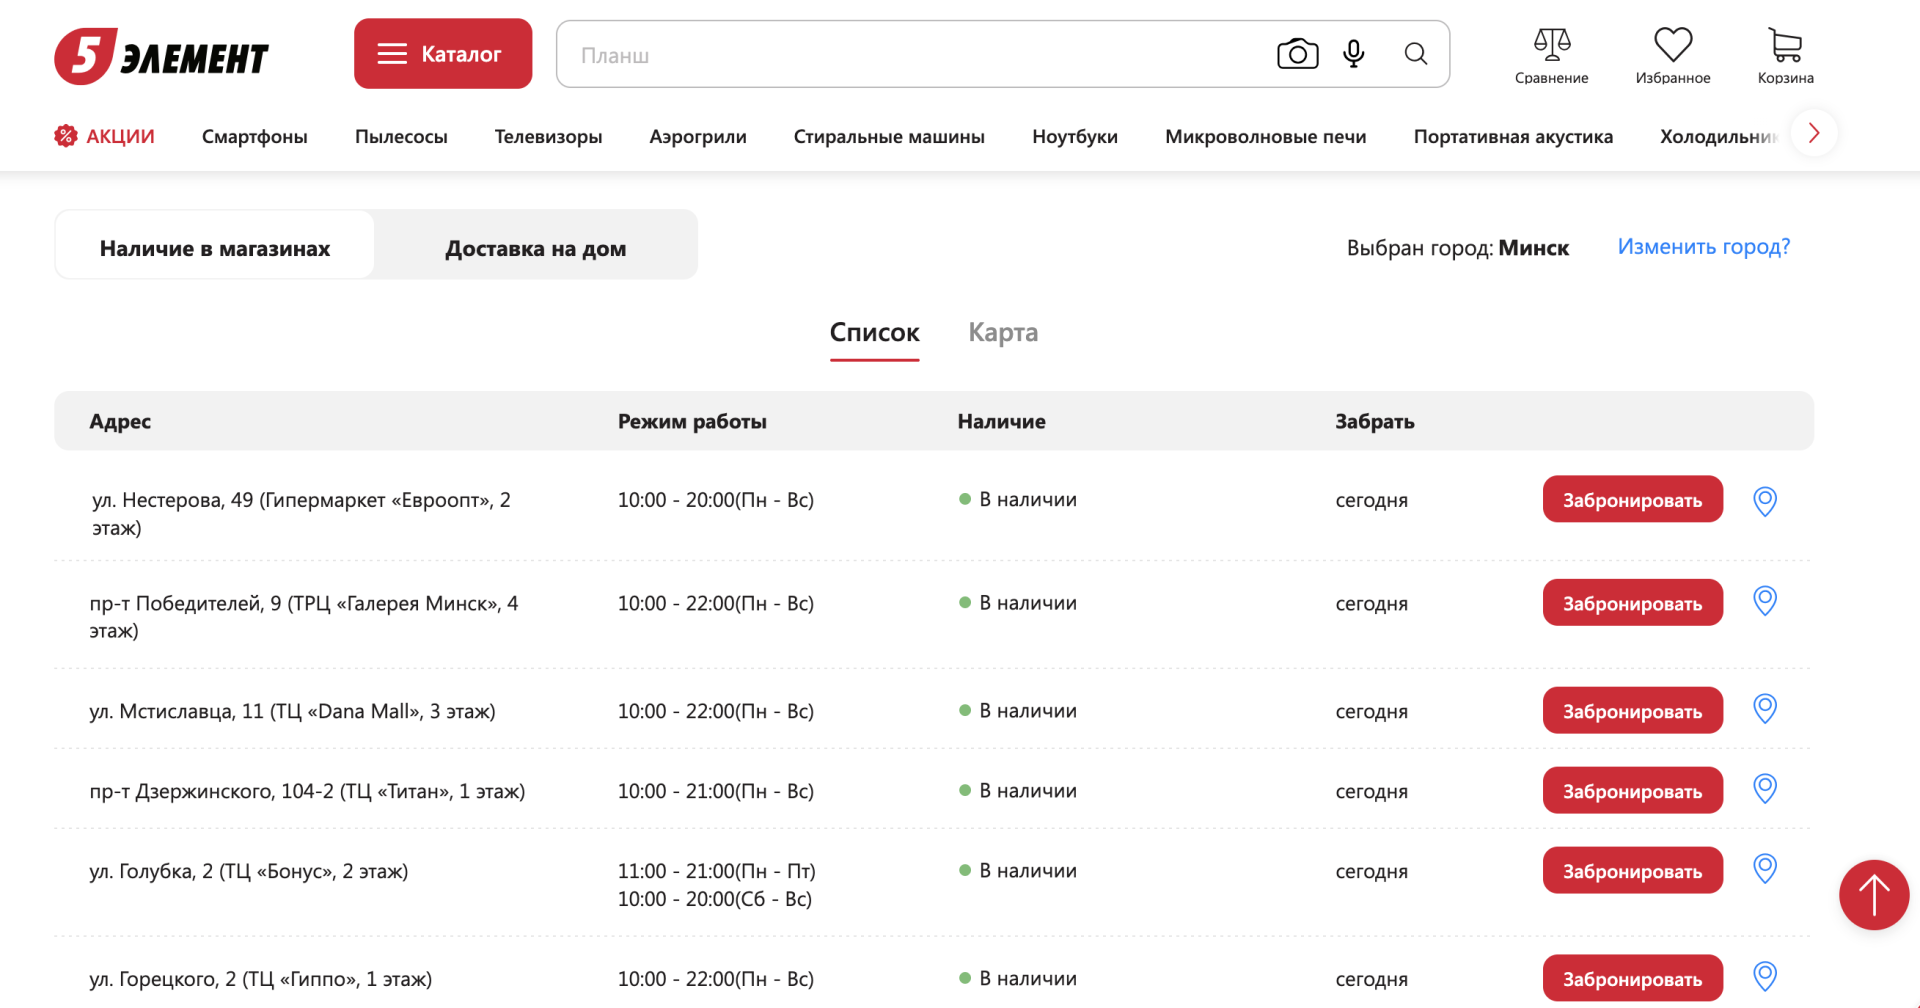Open the АКЦИИ promotions menu item
Image resolution: width=1920 pixels, height=1008 pixels.
105,136
